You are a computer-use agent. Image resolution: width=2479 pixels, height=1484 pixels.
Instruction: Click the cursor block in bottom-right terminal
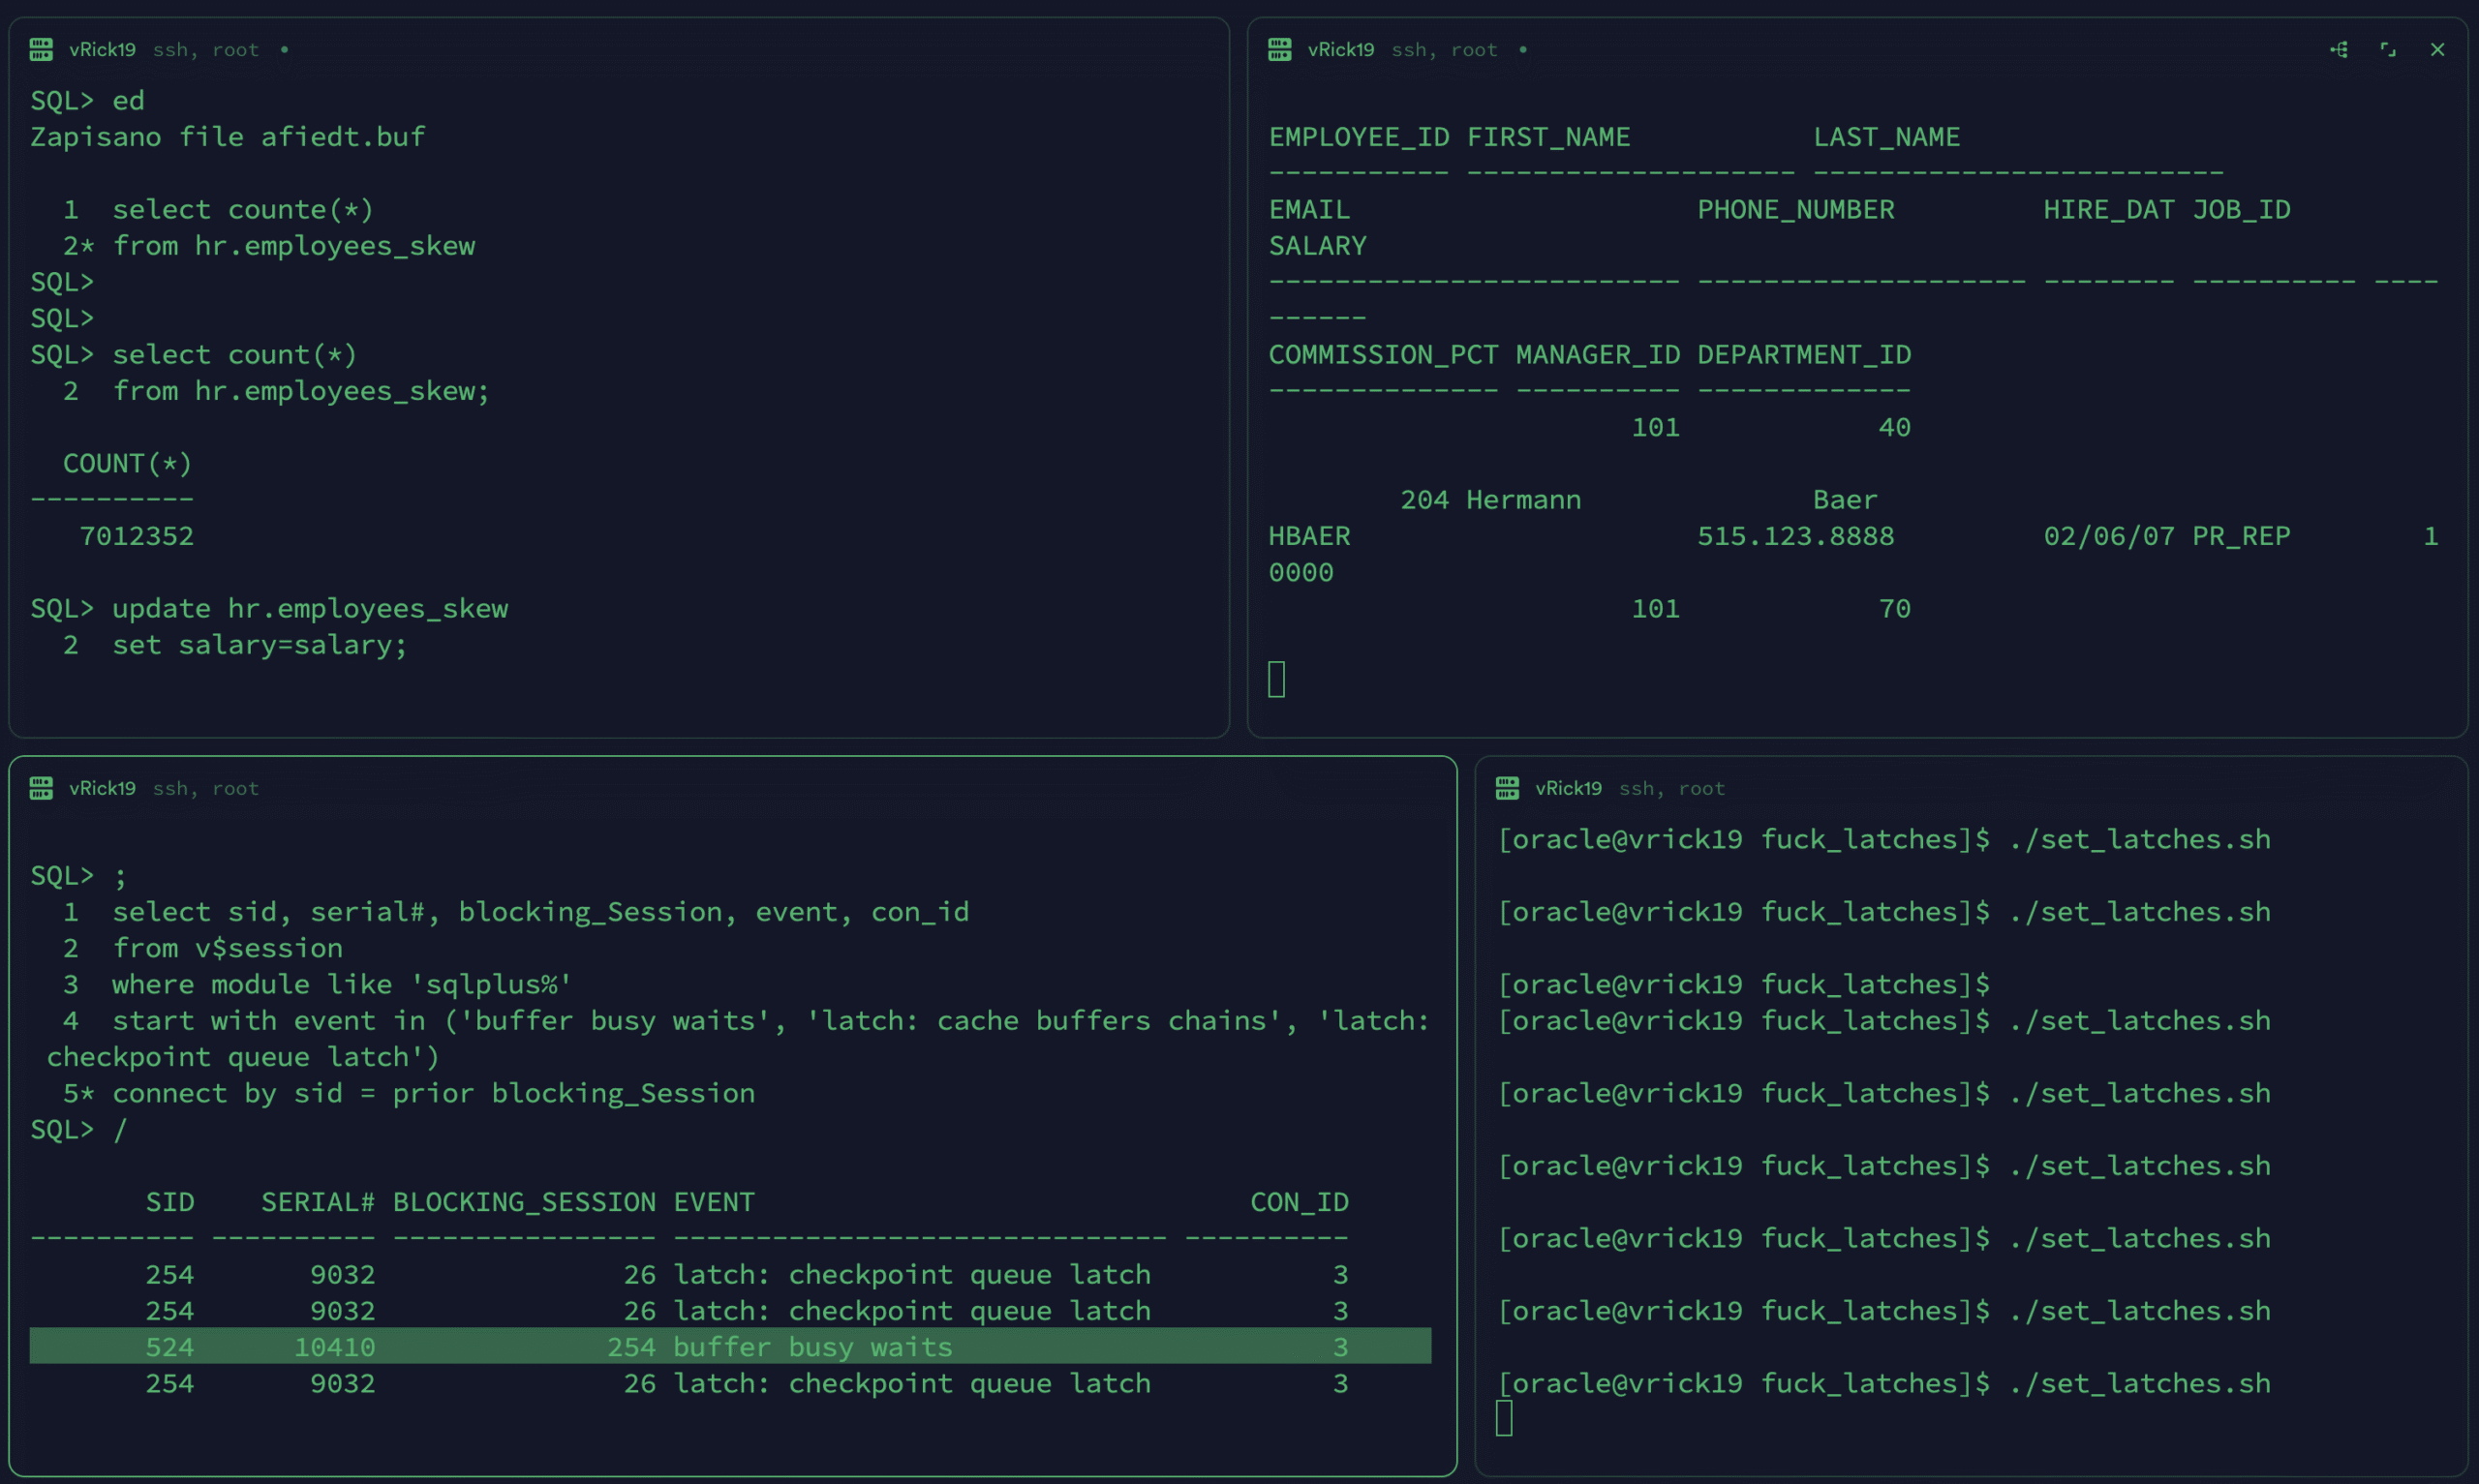click(1504, 1418)
